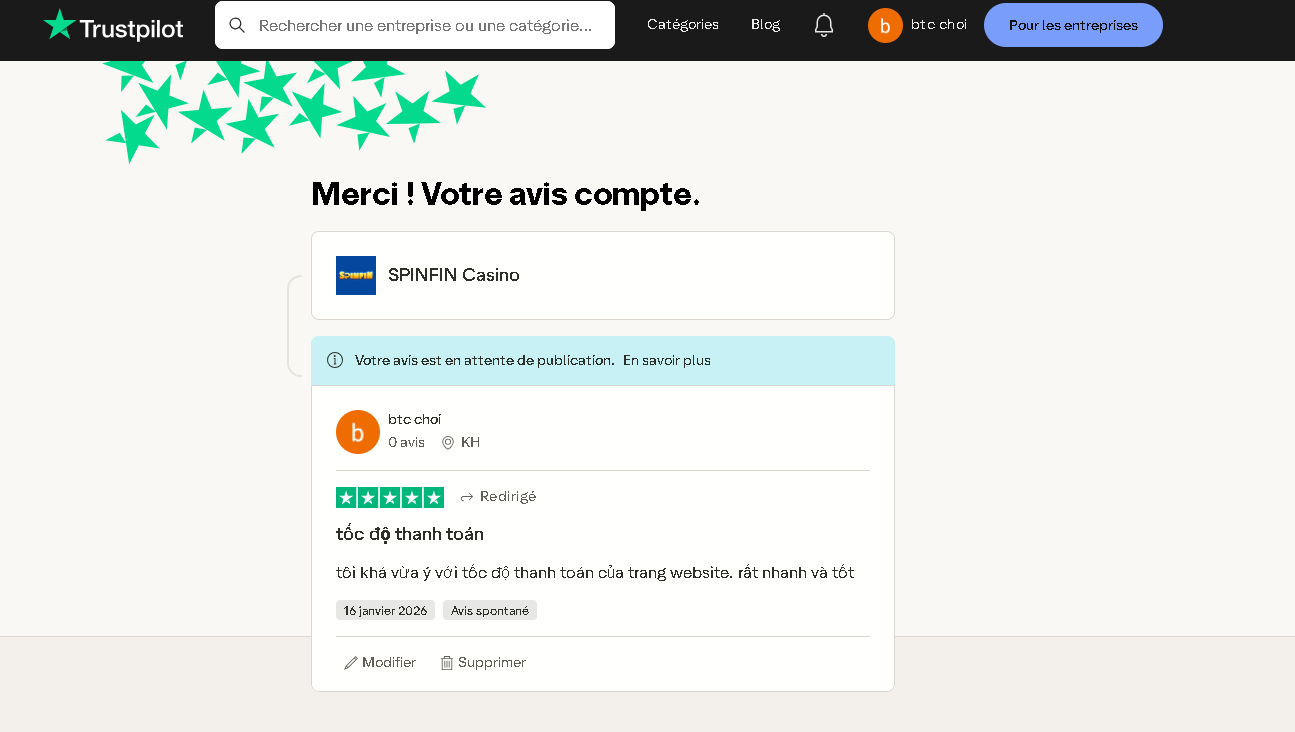Click the reviewer's orange avatar
The image size is (1295, 732).
pyautogui.click(x=358, y=432)
